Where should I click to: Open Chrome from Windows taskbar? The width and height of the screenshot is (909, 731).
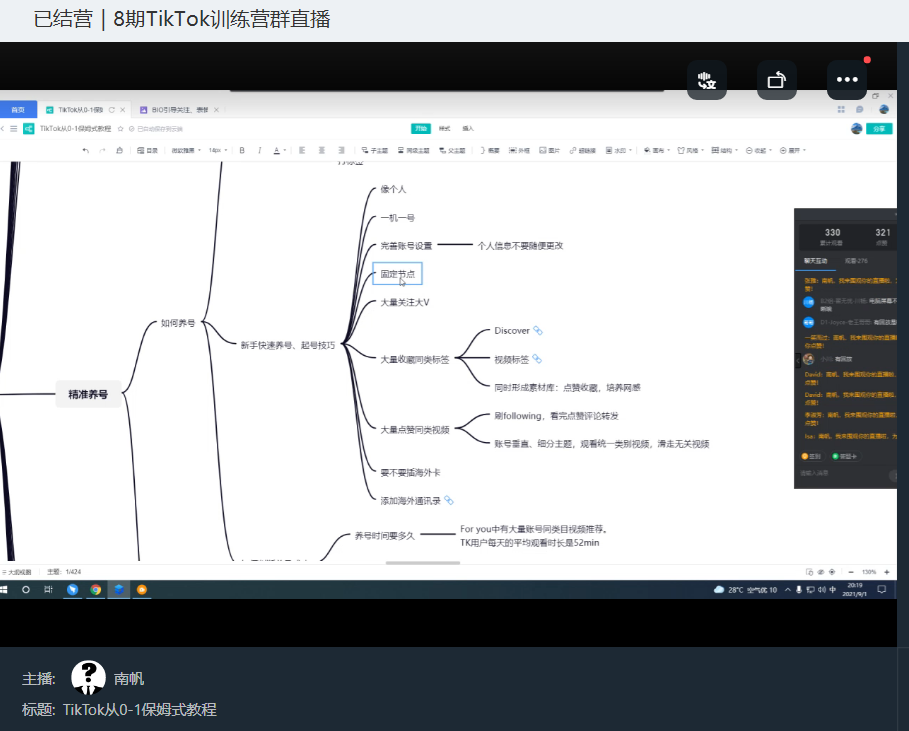(x=96, y=590)
